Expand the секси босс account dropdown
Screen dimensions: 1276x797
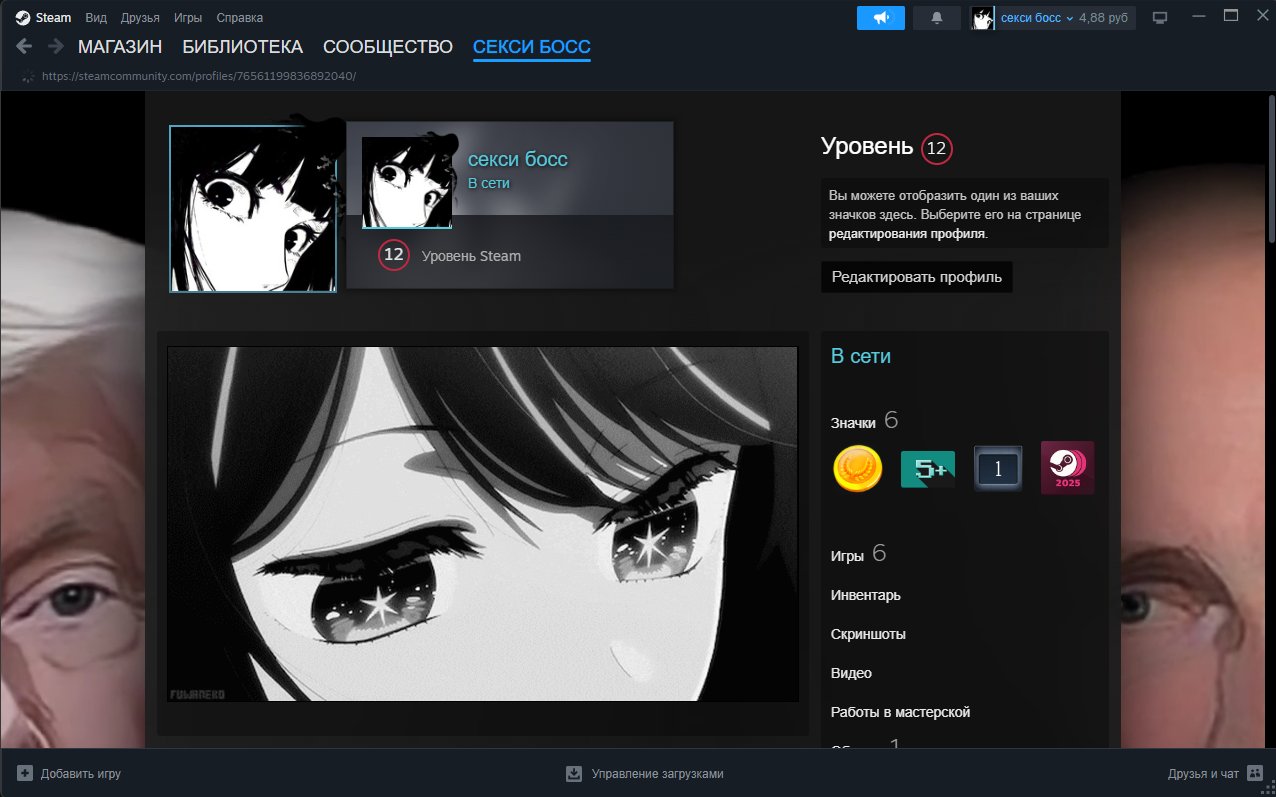click(1036, 18)
